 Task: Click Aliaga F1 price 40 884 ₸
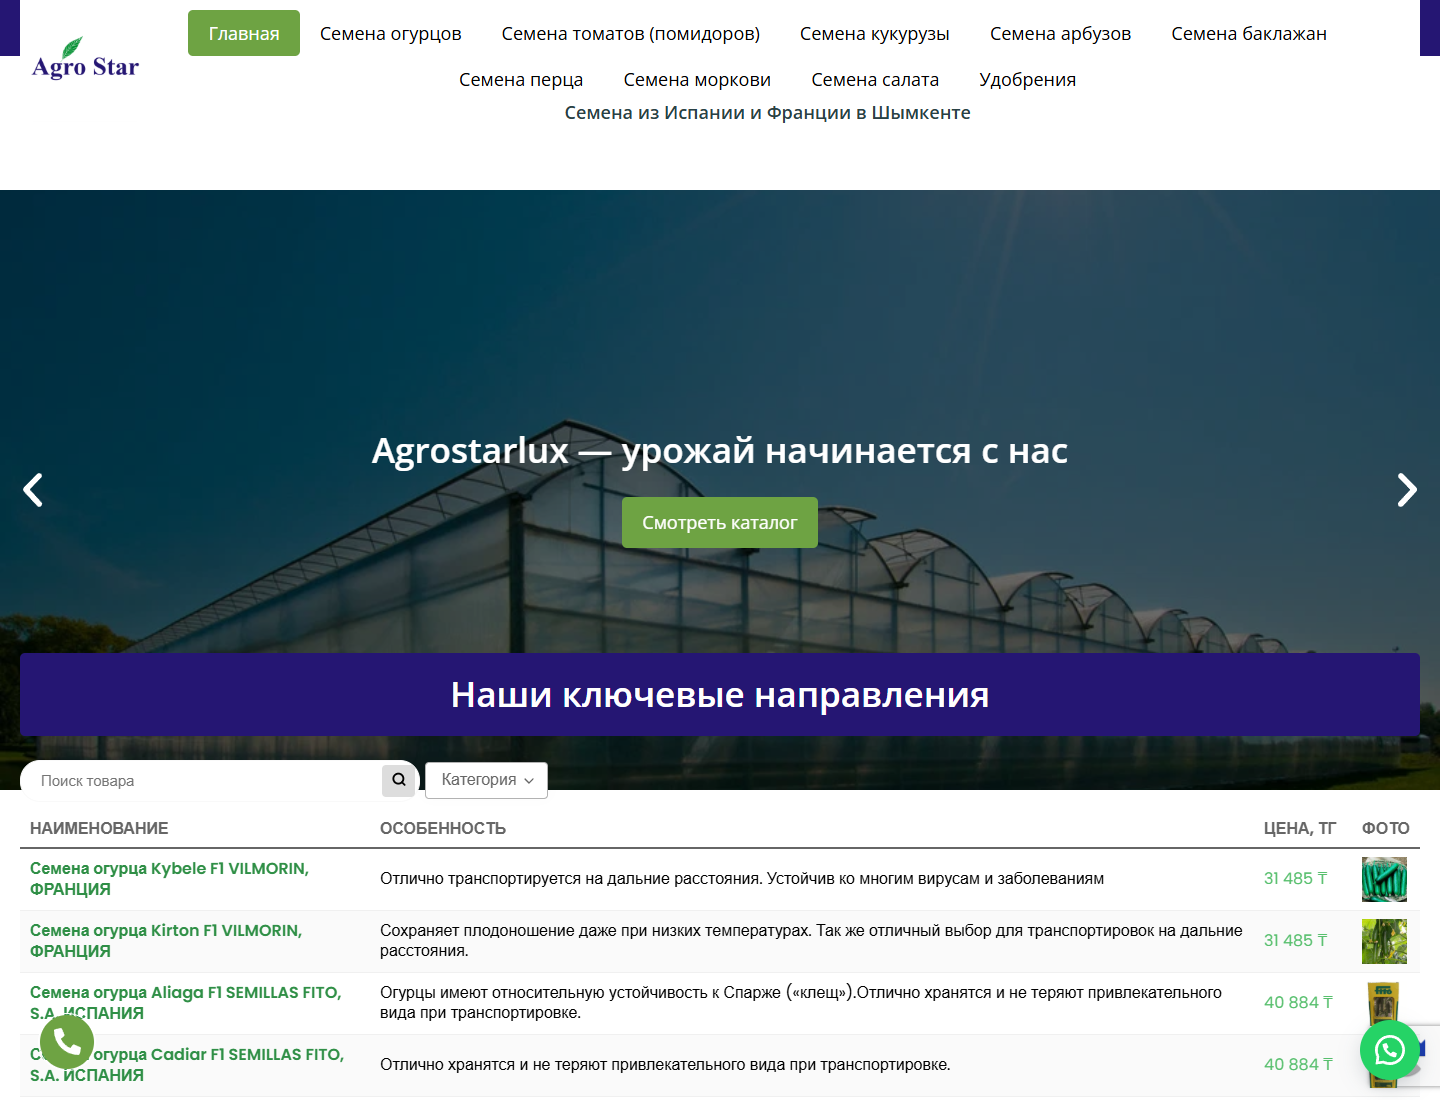[1298, 1002]
